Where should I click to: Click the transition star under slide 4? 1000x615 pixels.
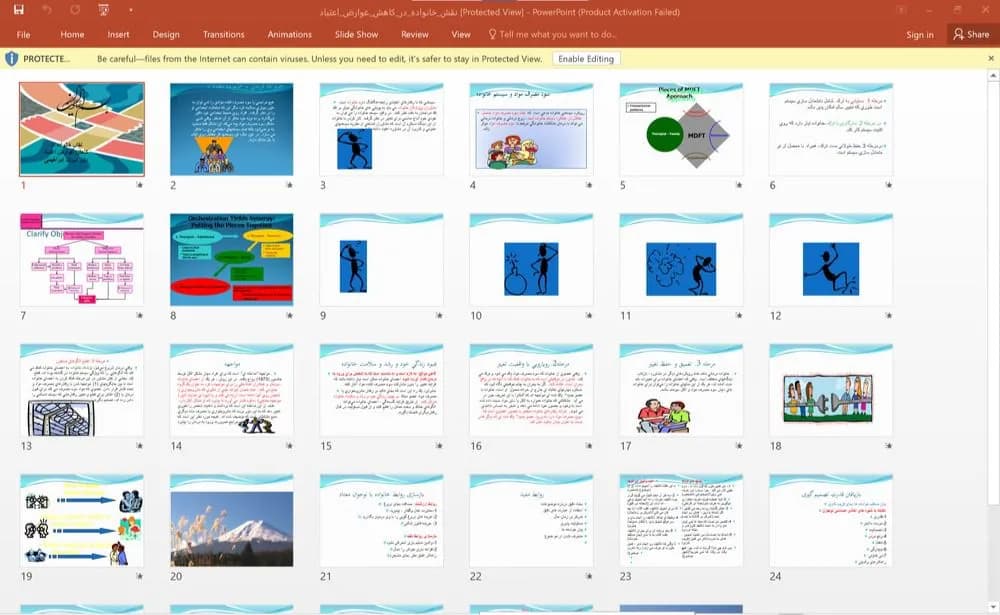pos(589,185)
